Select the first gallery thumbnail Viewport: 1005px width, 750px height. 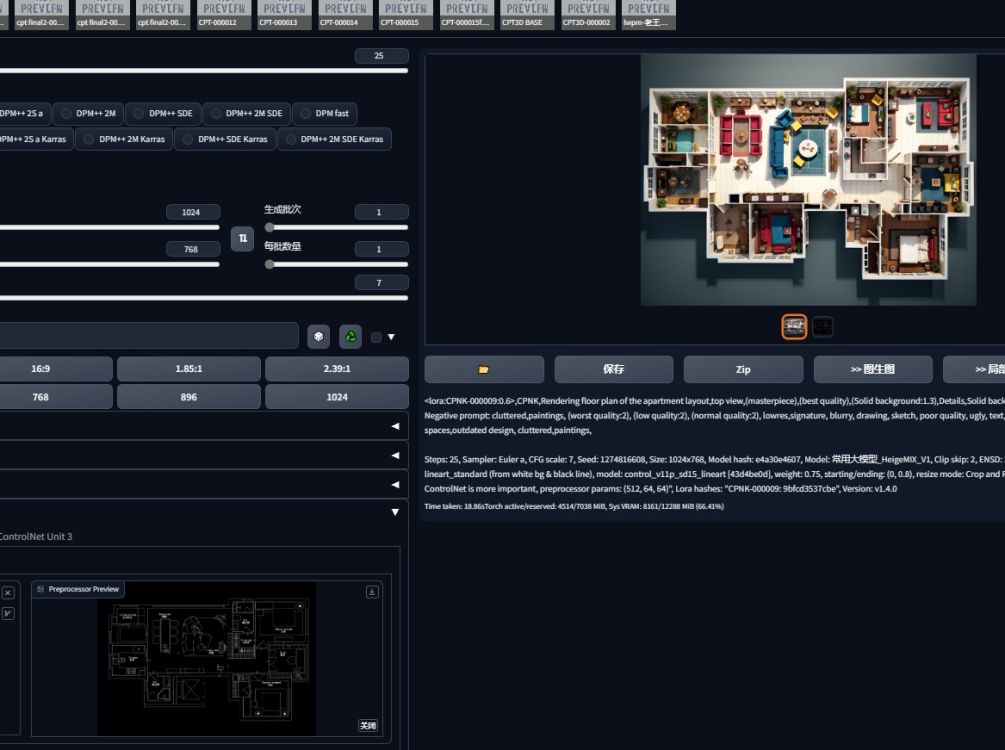tap(794, 327)
